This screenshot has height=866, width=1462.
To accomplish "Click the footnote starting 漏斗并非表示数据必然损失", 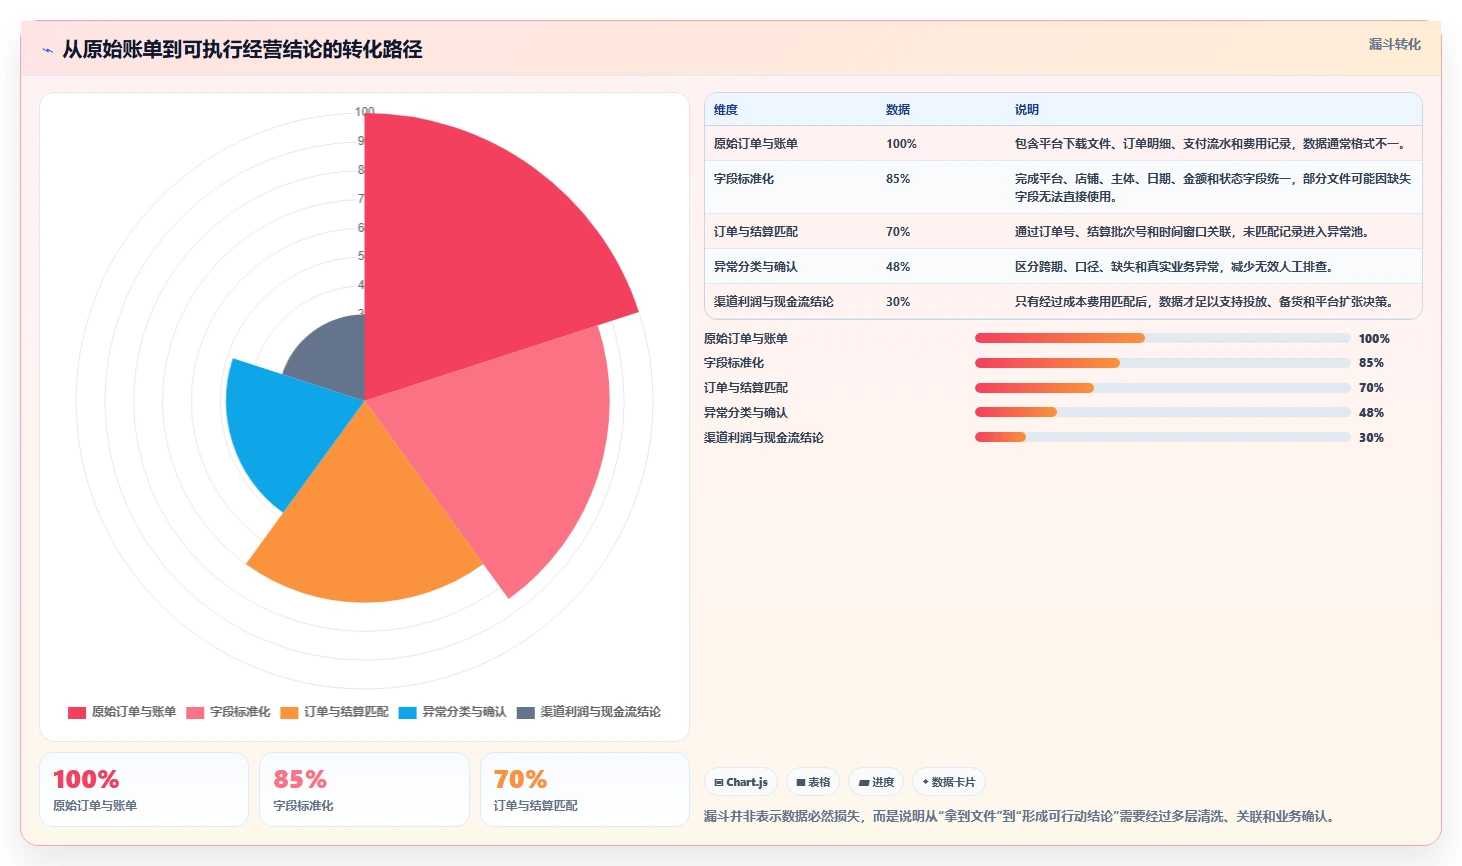I will point(1021,817).
